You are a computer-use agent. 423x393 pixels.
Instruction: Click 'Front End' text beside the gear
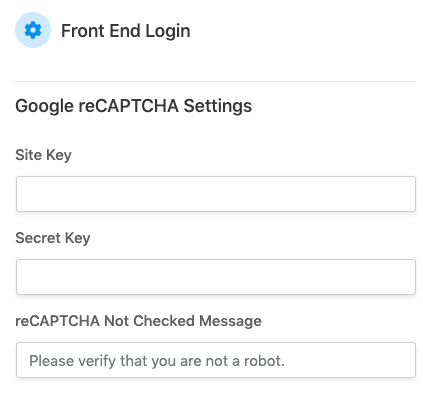101,31
